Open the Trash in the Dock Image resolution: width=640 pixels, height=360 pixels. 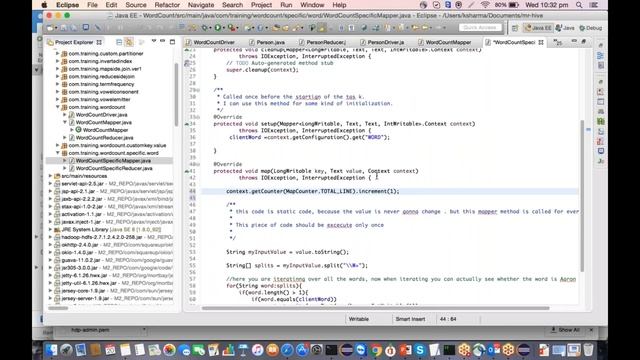(x=588, y=350)
